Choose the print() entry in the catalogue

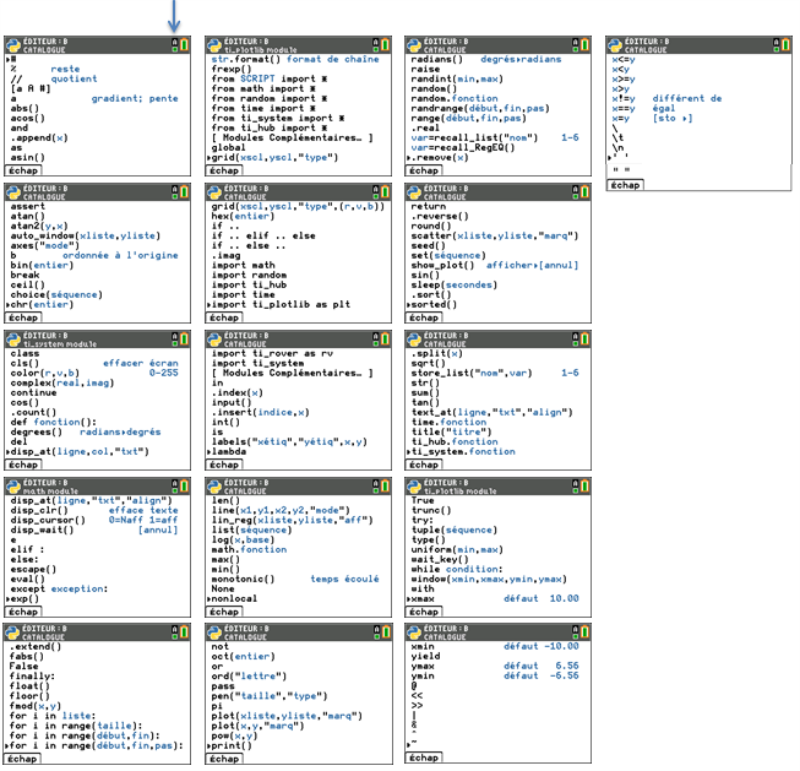(x=229, y=745)
